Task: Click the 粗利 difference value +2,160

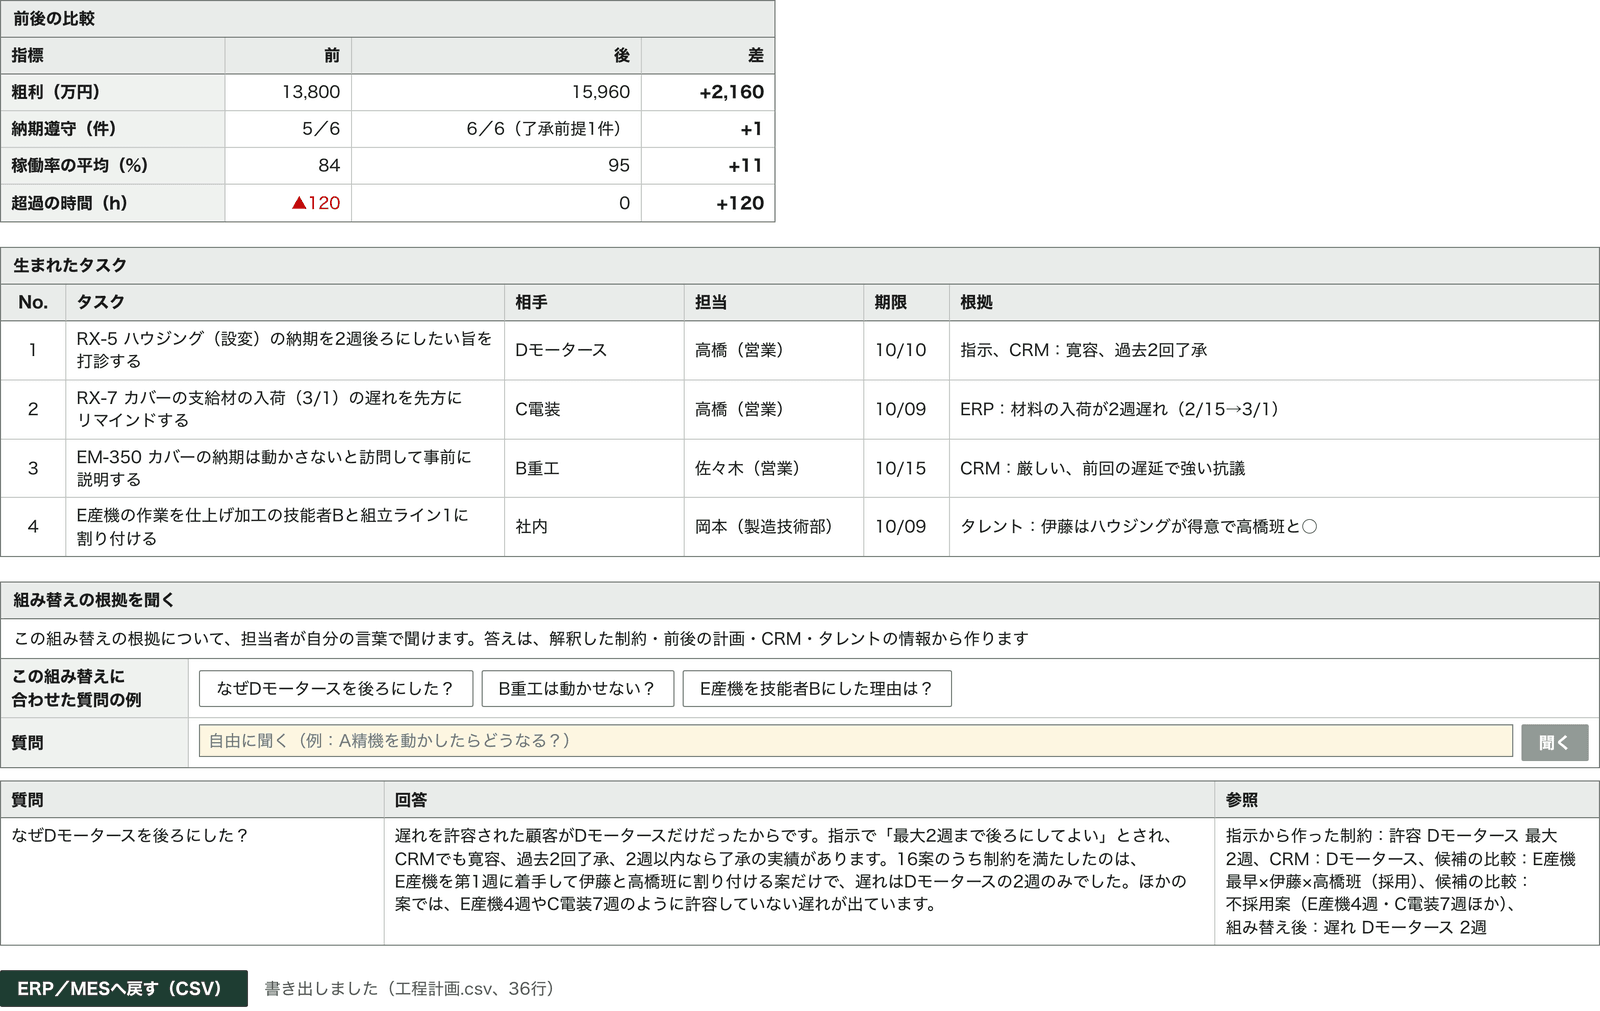Action: point(731,92)
